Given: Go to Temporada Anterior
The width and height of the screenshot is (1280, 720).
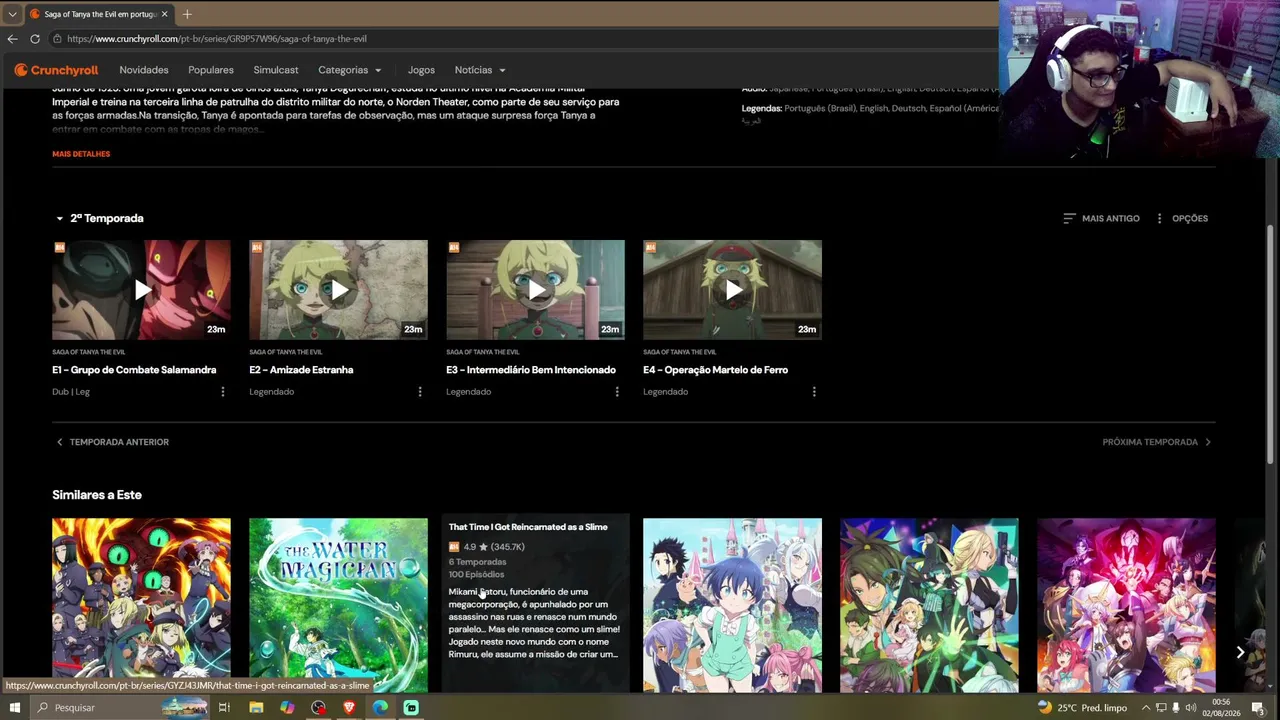Looking at the screenshot, I should pyautogui.click(x=112, y=442).
